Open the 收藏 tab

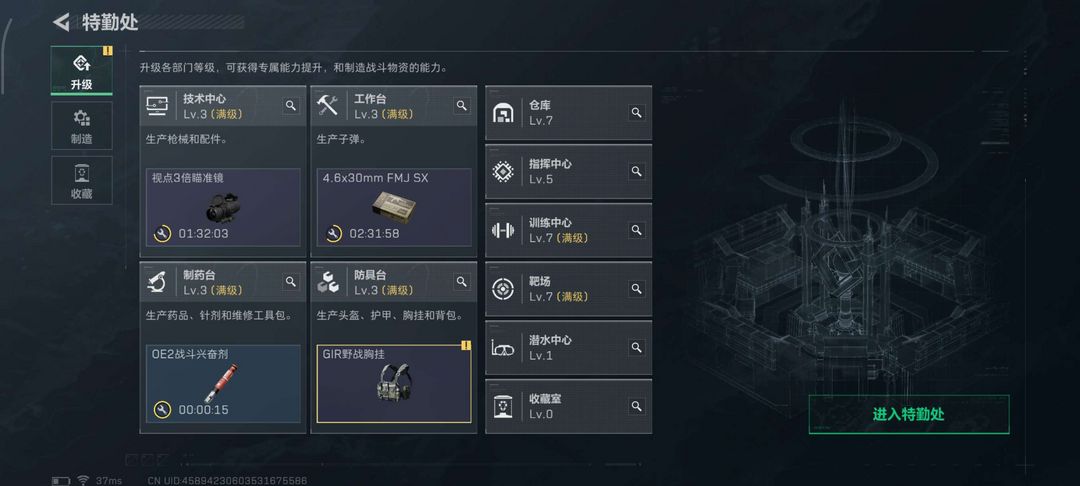pos(82,181)
